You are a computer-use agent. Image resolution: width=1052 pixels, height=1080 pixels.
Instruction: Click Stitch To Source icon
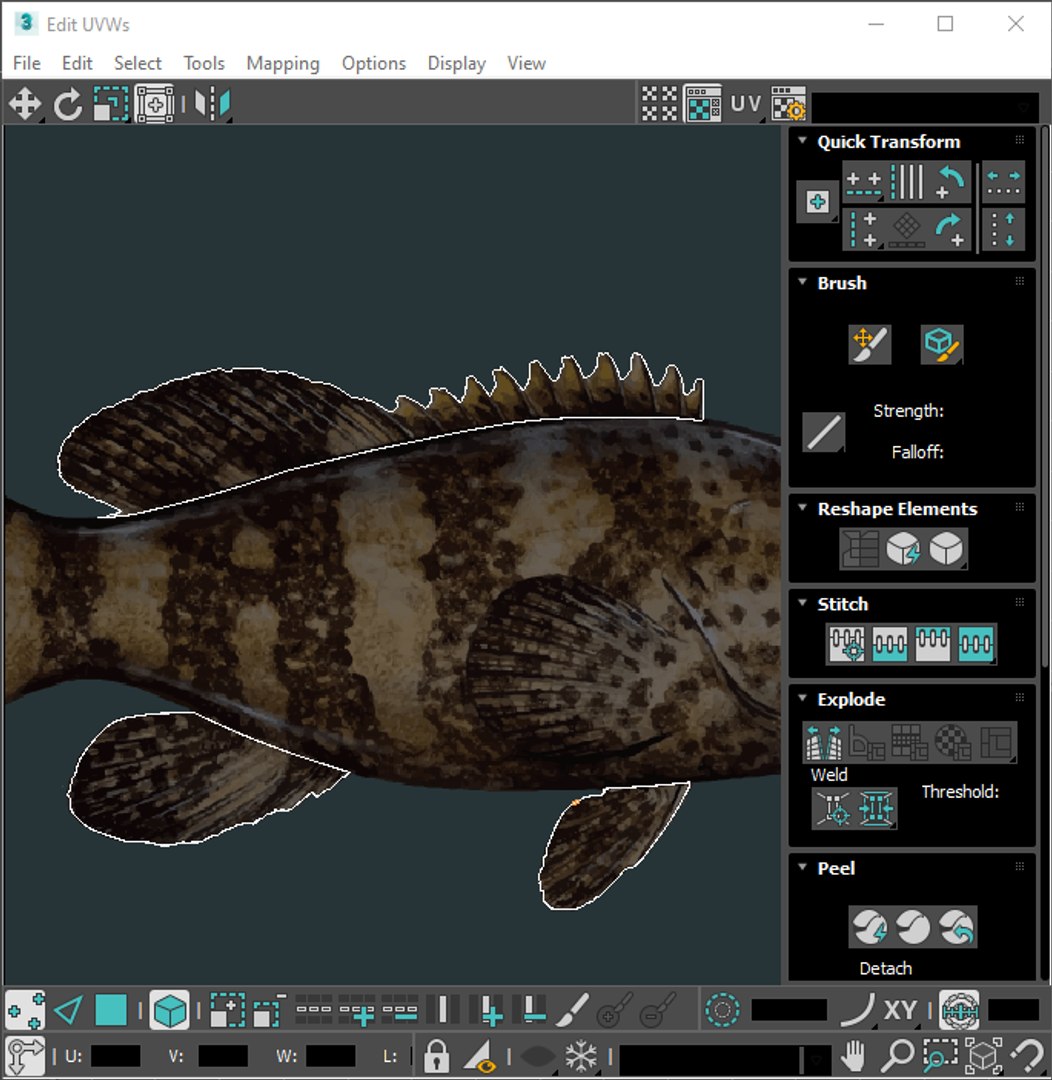coord(932,645)
